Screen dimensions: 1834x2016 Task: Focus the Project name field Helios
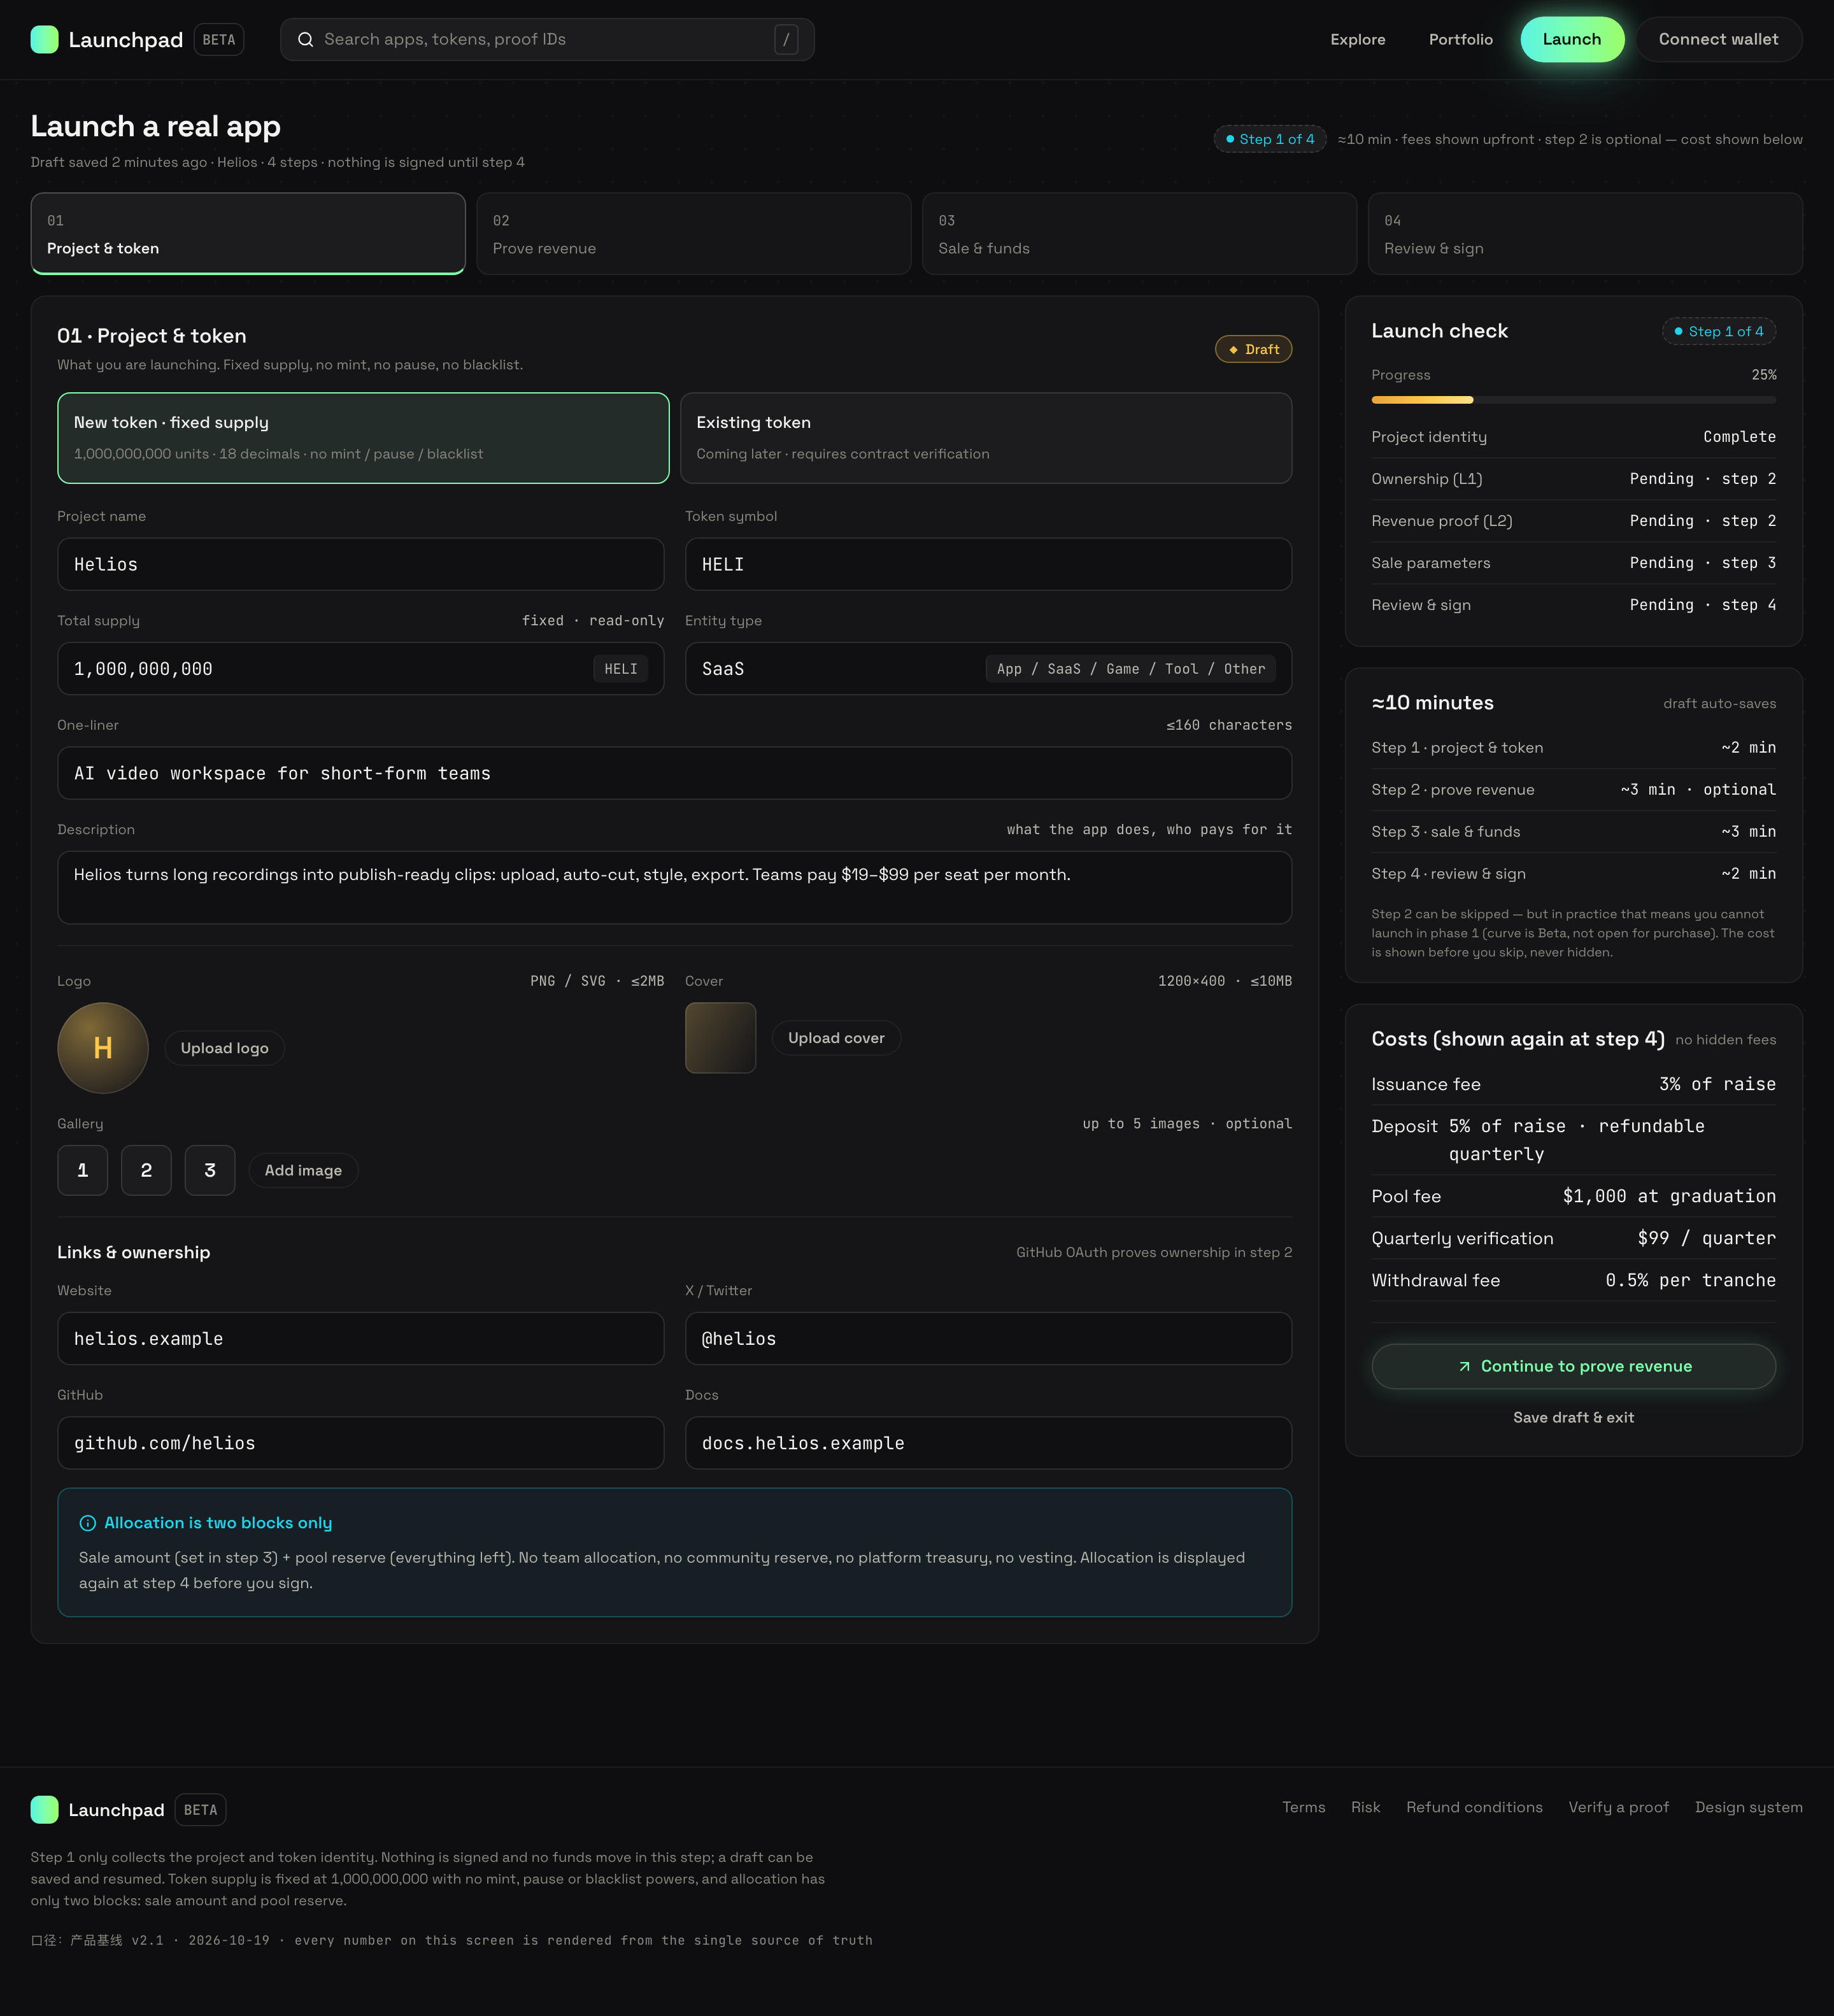360,565
